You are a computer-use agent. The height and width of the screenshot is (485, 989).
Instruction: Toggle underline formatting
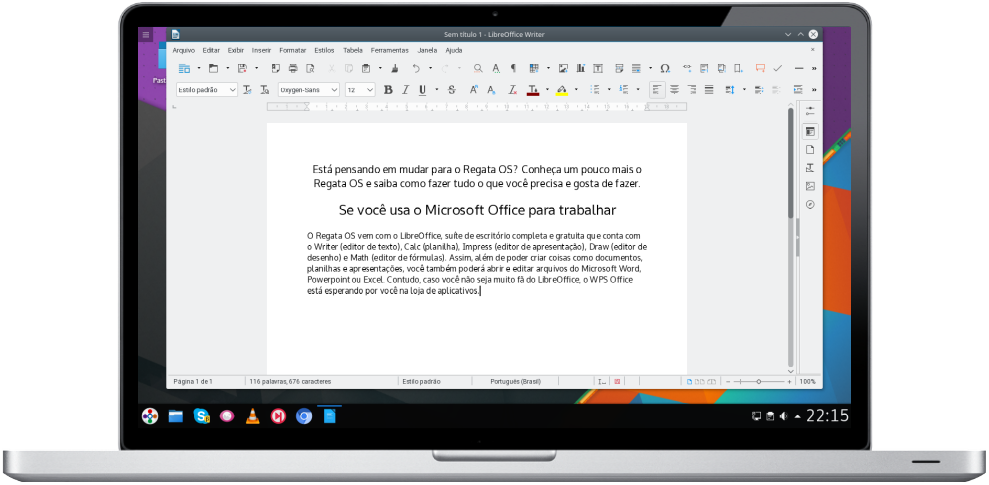click(423, 90)
